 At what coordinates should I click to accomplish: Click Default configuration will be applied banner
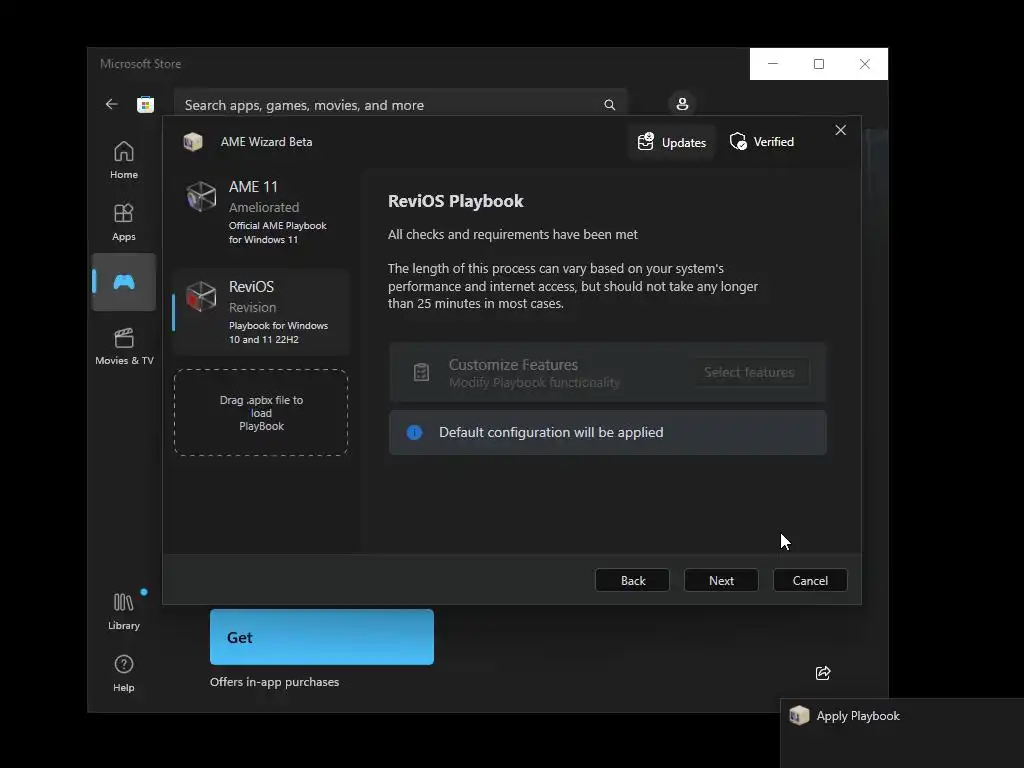[607, 432]
